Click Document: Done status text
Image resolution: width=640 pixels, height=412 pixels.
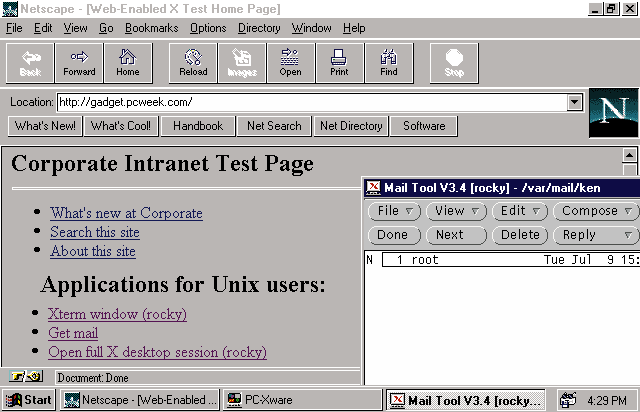click(x=93, y=378)
